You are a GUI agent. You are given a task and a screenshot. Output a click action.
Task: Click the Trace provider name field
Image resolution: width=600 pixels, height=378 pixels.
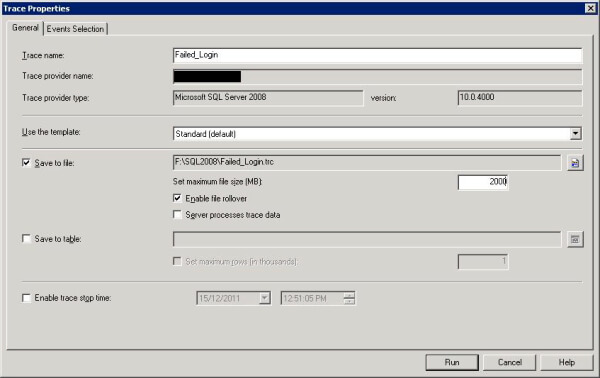(377, 77)
